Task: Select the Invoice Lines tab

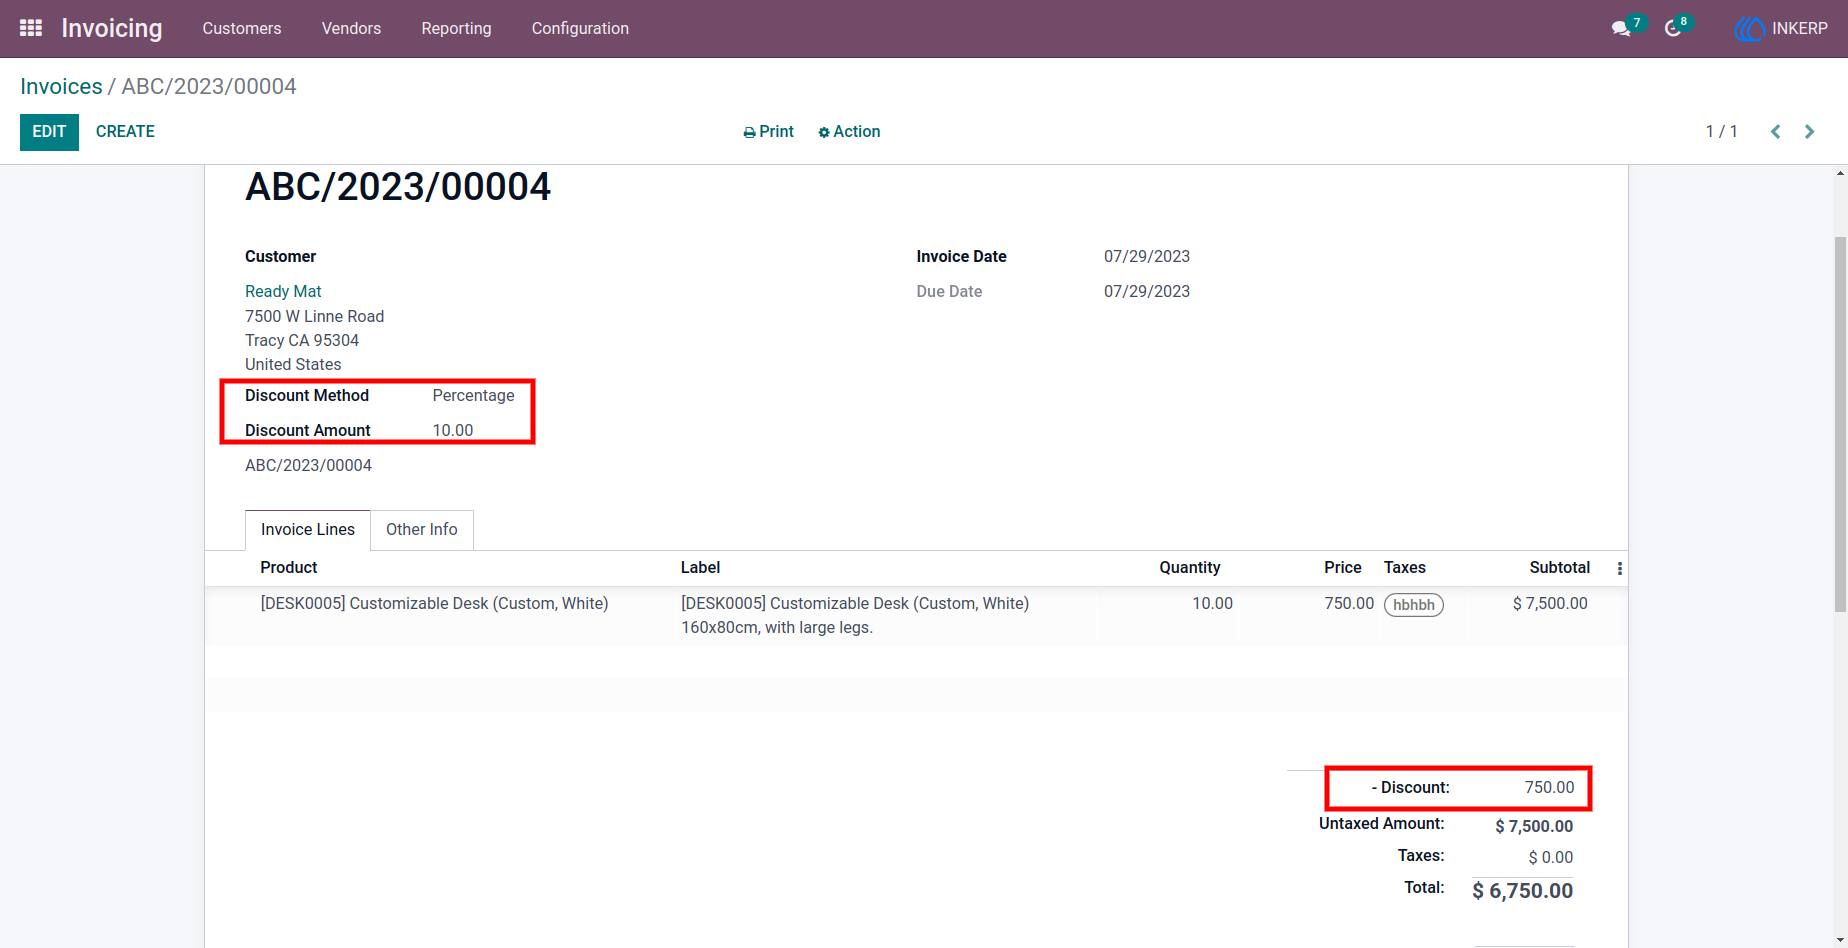Action: 308,530
